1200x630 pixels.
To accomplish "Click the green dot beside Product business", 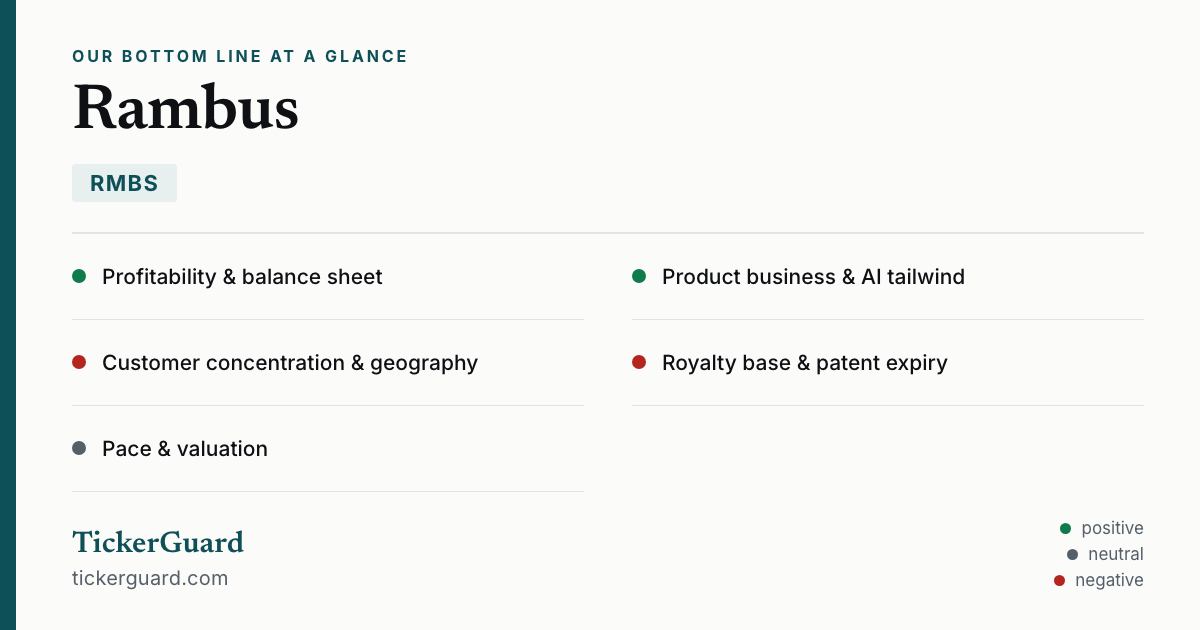I will 639,276.
